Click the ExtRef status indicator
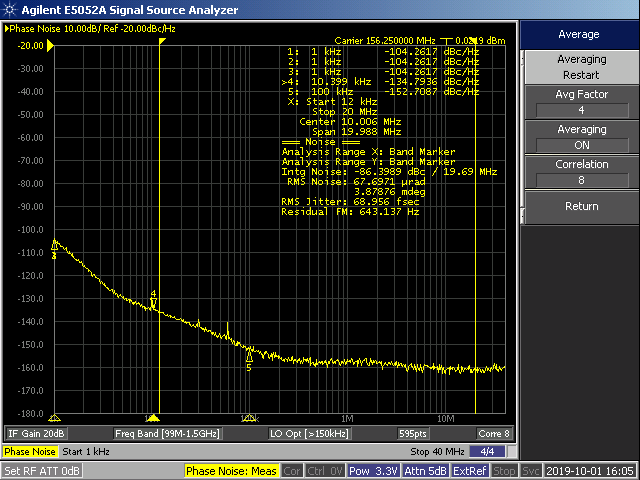The width and height of the screenshot is (640, 480). pyautogui.click(x=470, y=471)
